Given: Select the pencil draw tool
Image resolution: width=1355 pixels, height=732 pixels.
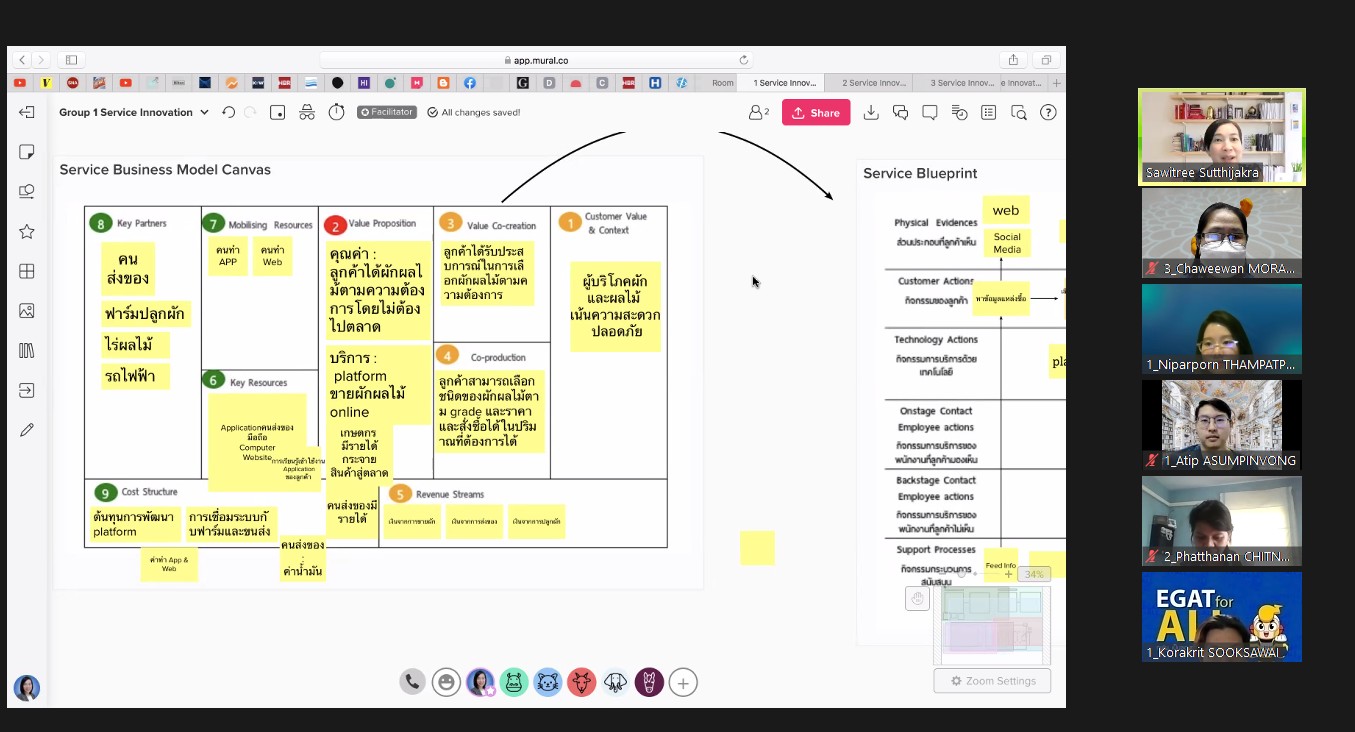Looking at the screenshot, I should click(x=27, y=430).
